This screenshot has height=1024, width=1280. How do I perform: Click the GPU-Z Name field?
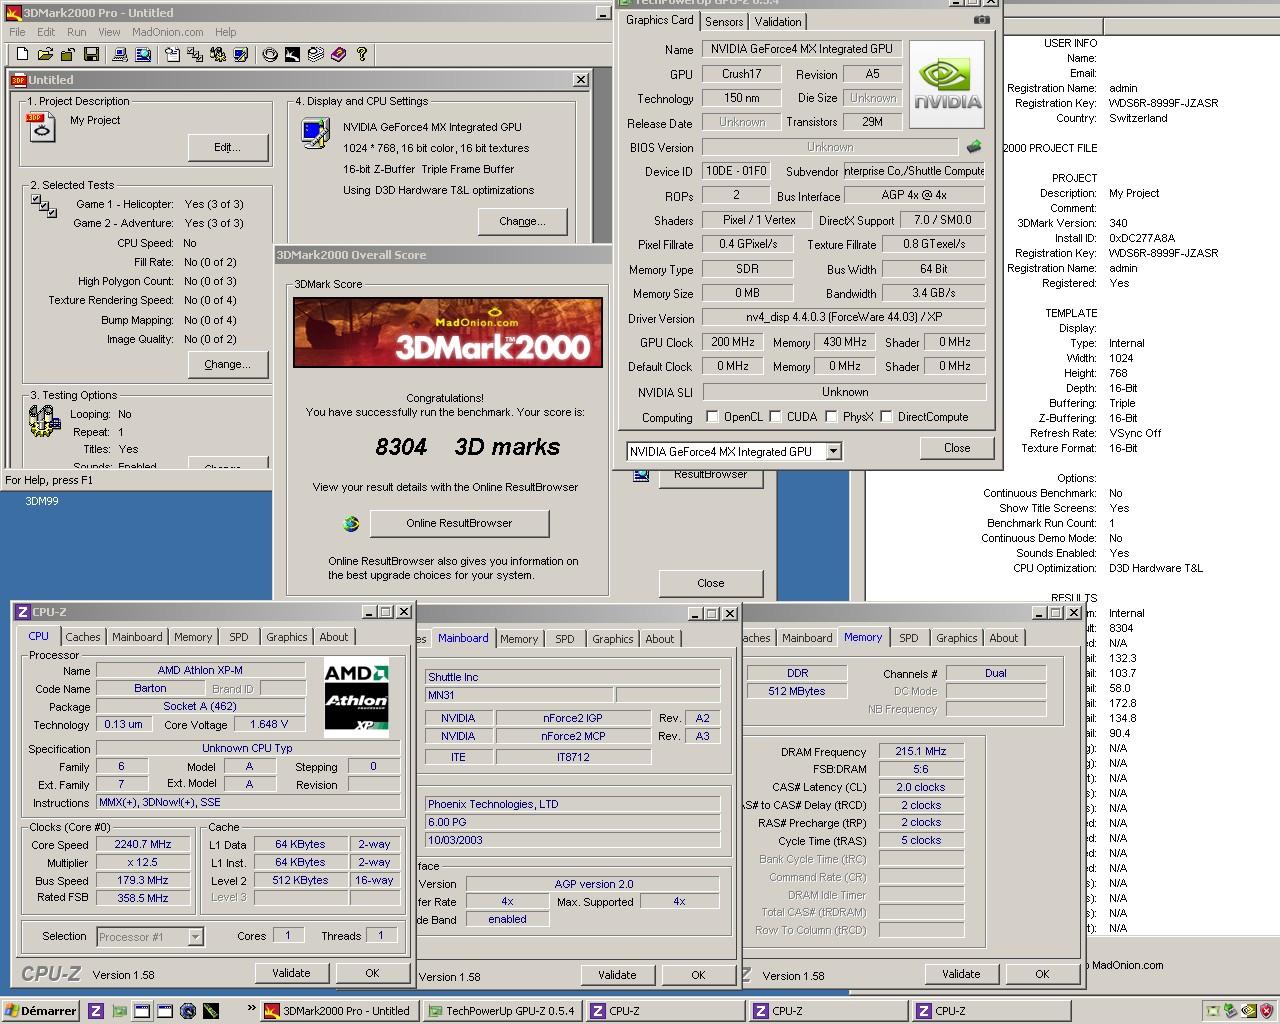(x=802, y=49)
